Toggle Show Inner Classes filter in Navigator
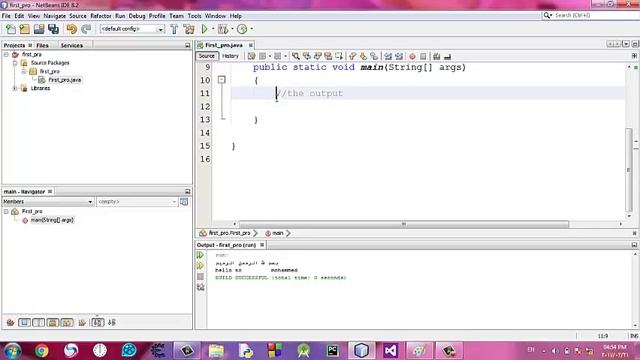The height and width of the screenshot is (360, 640). point(67,322)
